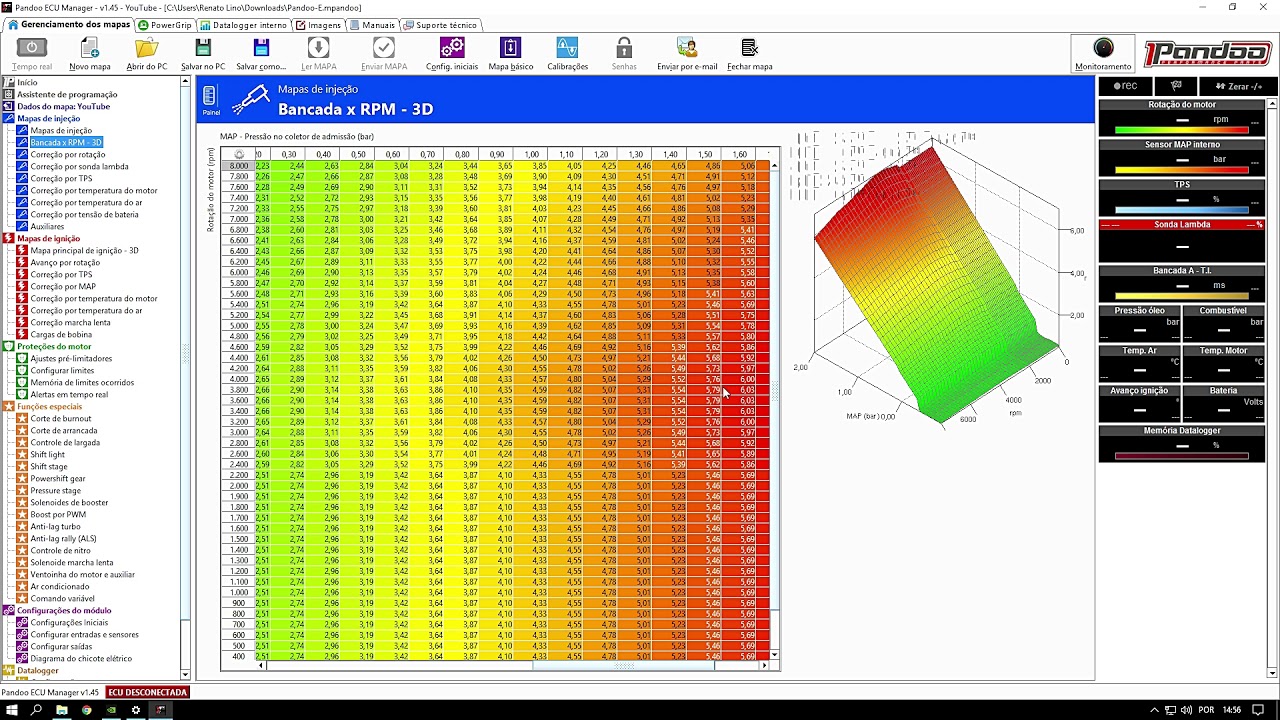Switch to the PowerGrip tab

click(165, 24)
